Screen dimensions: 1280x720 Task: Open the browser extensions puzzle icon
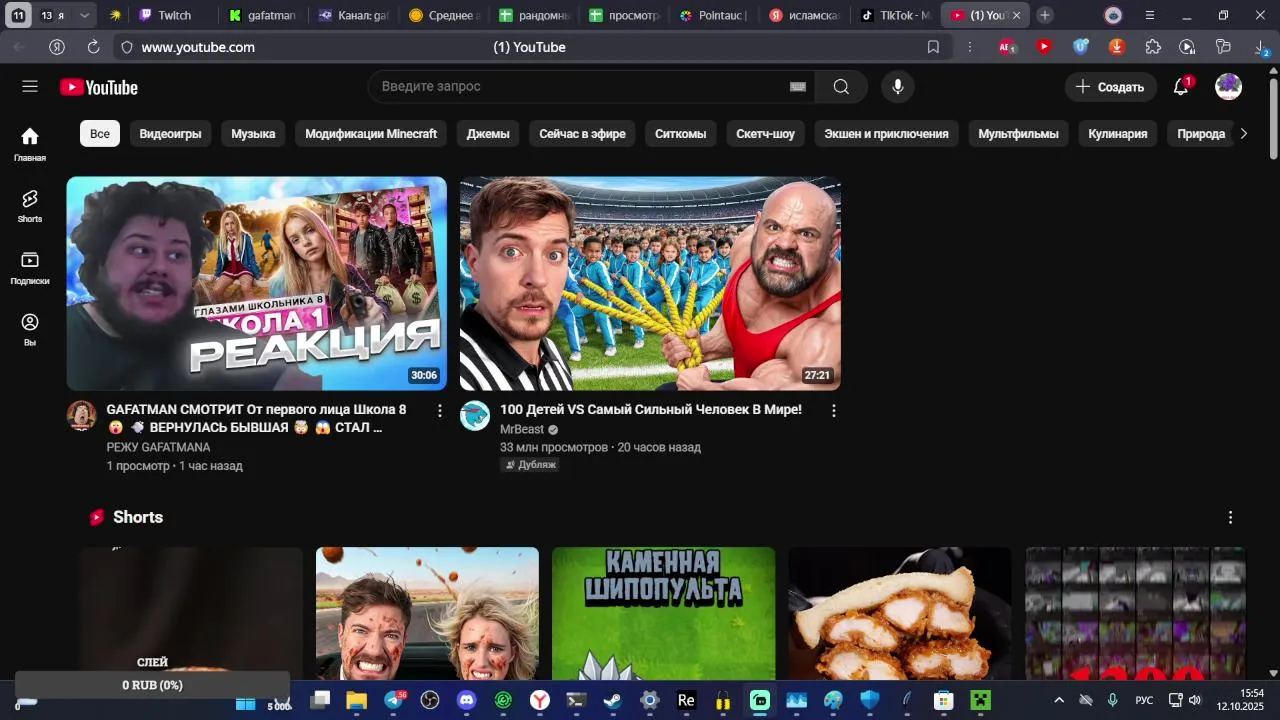[x=1153, y=47]
